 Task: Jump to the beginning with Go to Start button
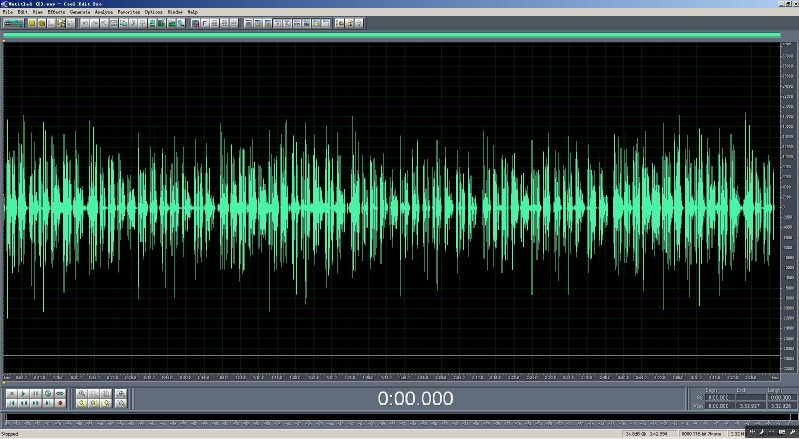point(12,403)
